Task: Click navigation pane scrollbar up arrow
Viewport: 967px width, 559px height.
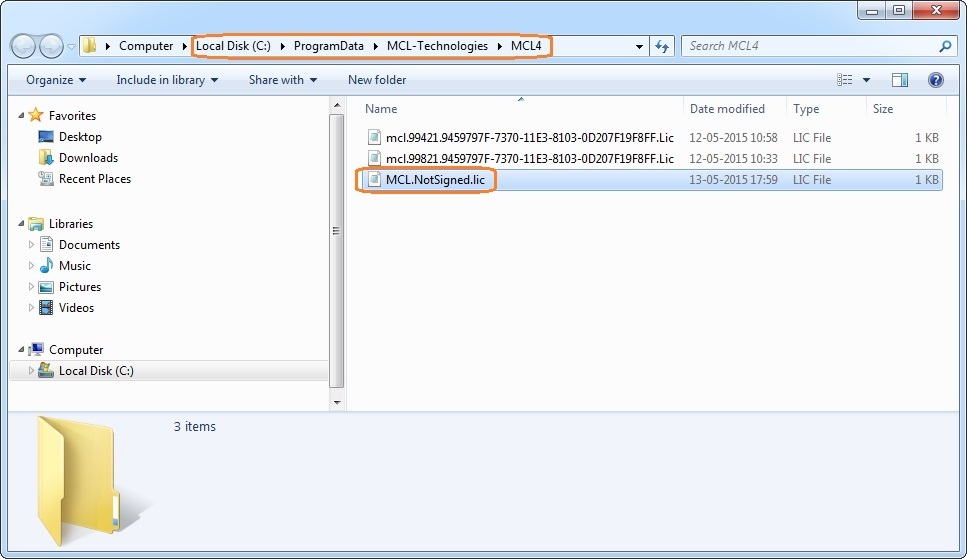Action: click(x=337, y=106)
